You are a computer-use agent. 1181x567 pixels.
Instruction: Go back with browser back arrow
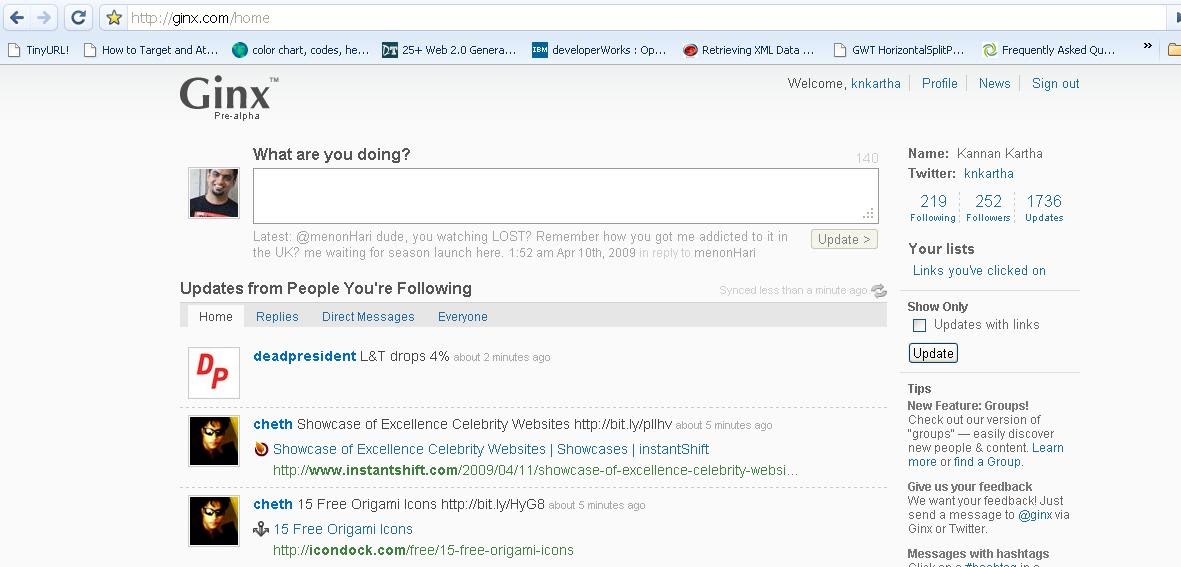17,17
